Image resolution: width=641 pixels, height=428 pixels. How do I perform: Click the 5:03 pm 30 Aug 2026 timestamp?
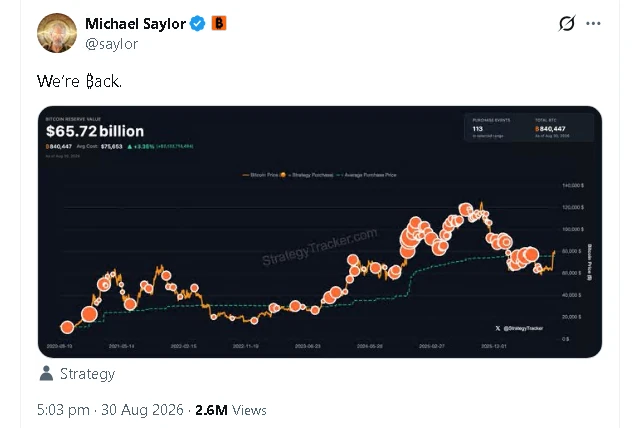110,410
